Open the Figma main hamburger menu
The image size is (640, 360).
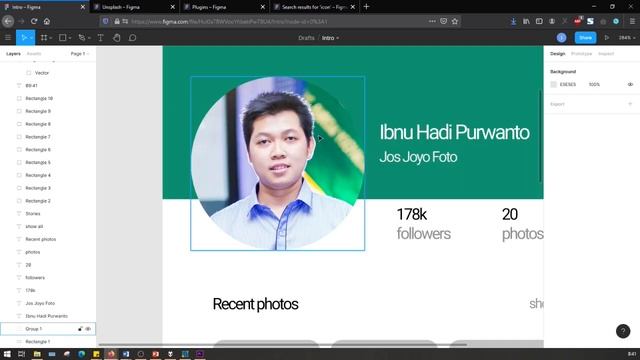click(8, 38)
